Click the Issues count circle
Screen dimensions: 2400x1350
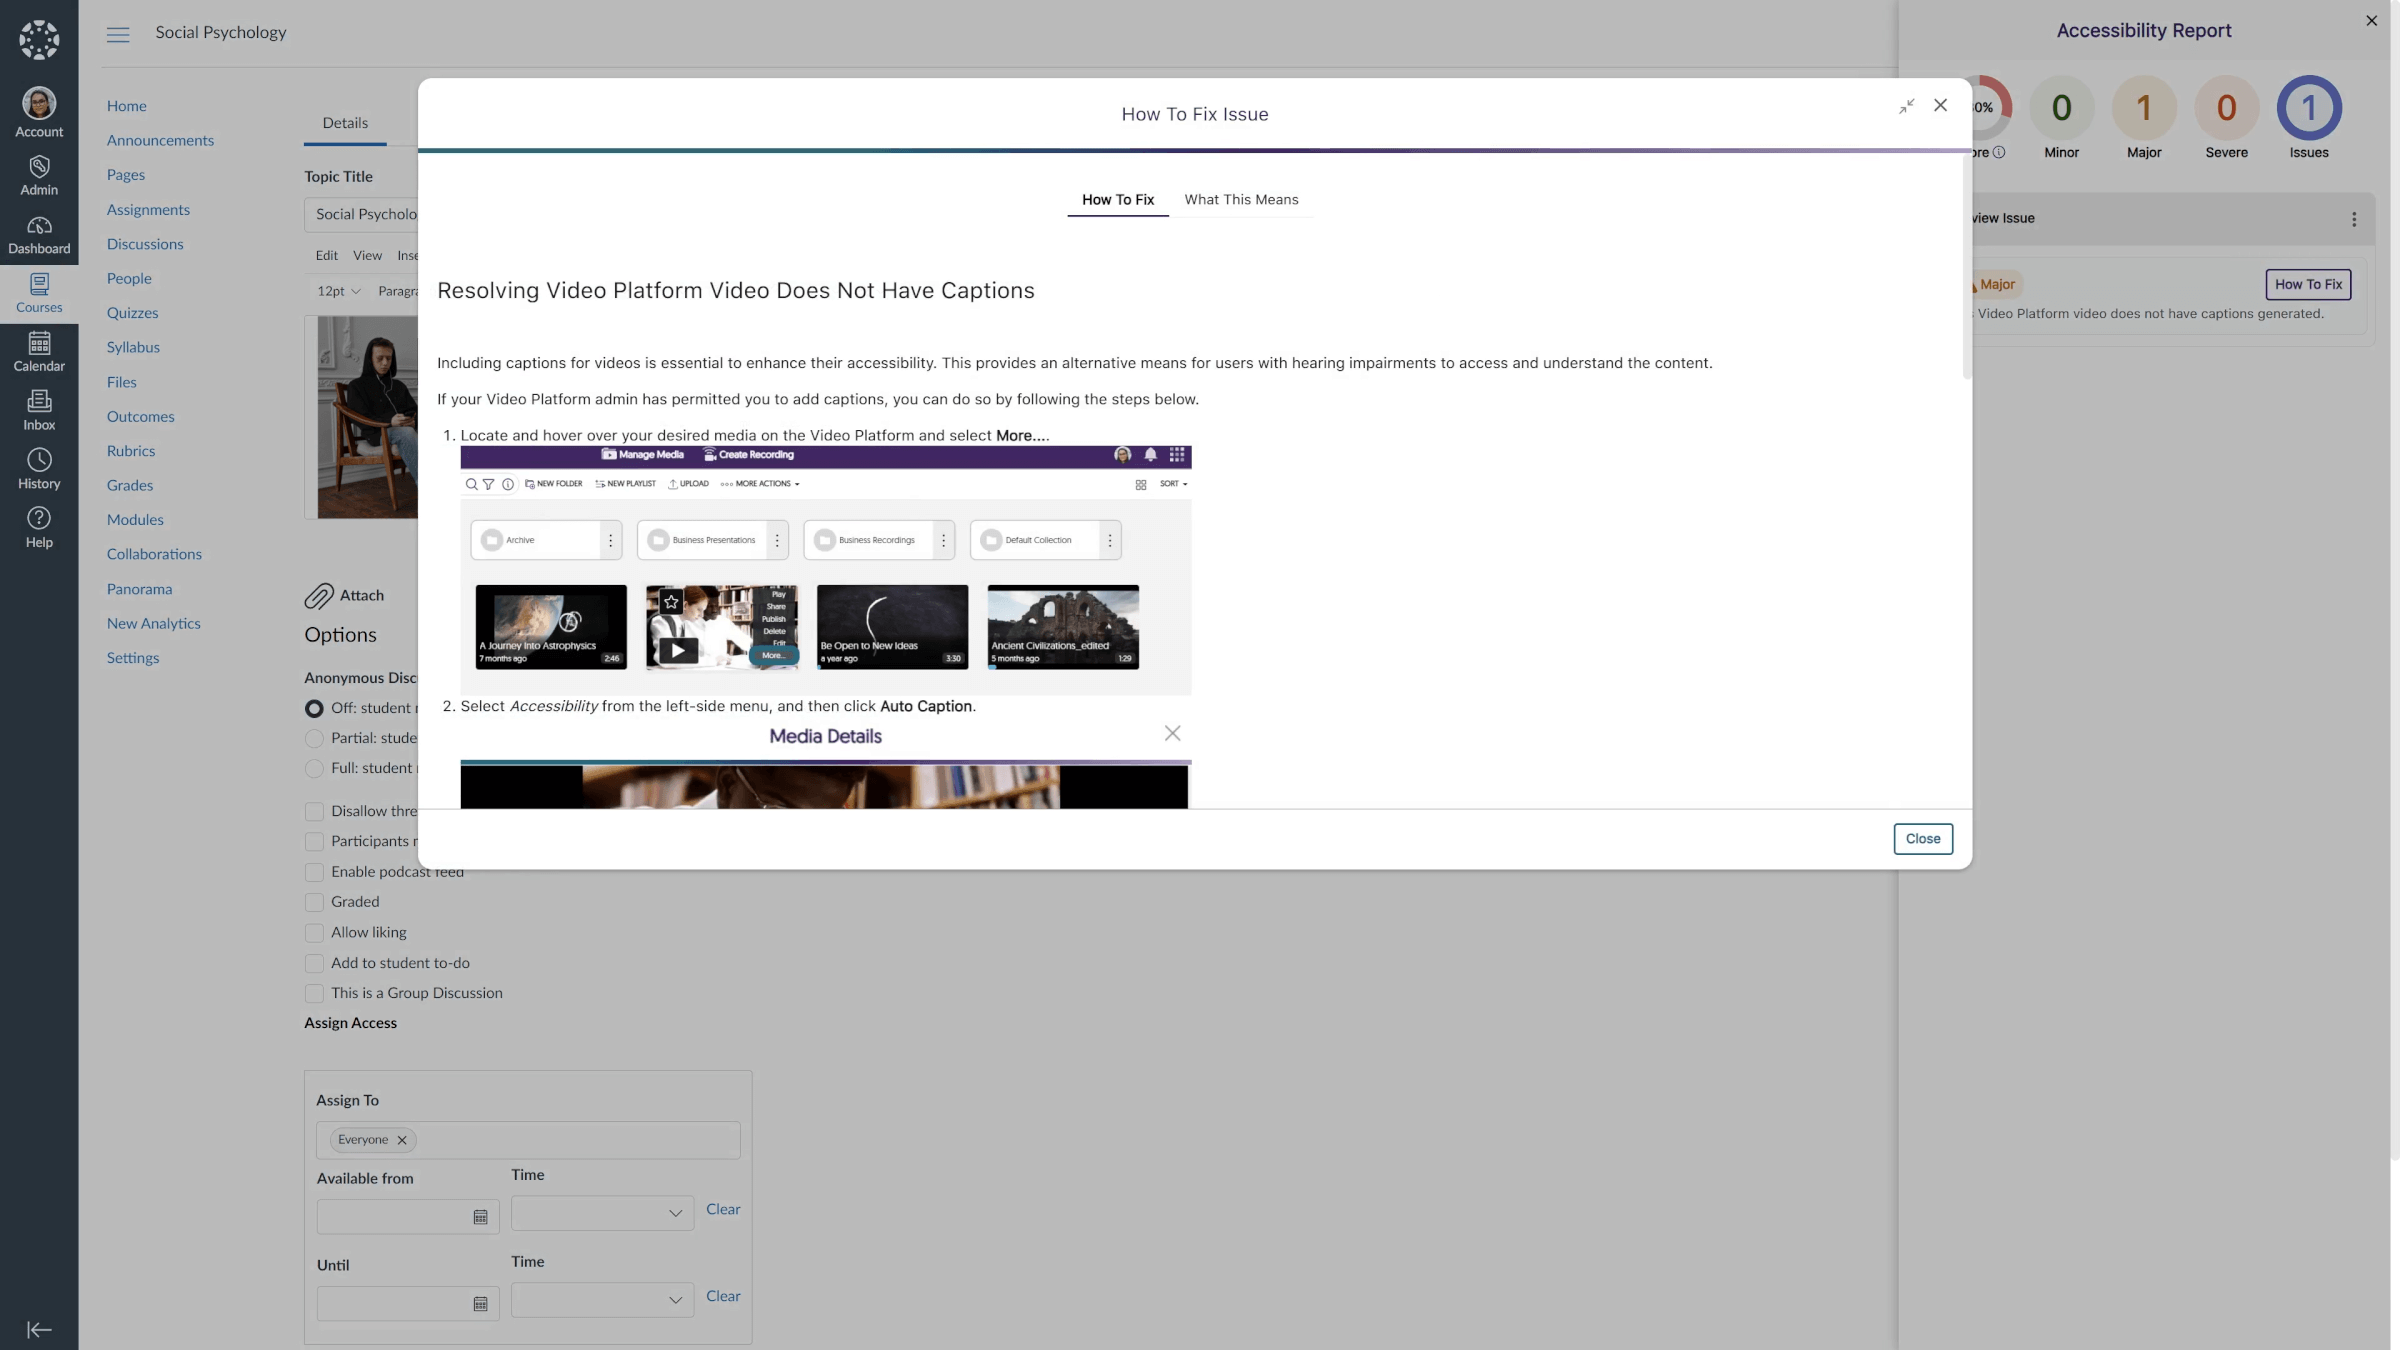point(2309,107)
